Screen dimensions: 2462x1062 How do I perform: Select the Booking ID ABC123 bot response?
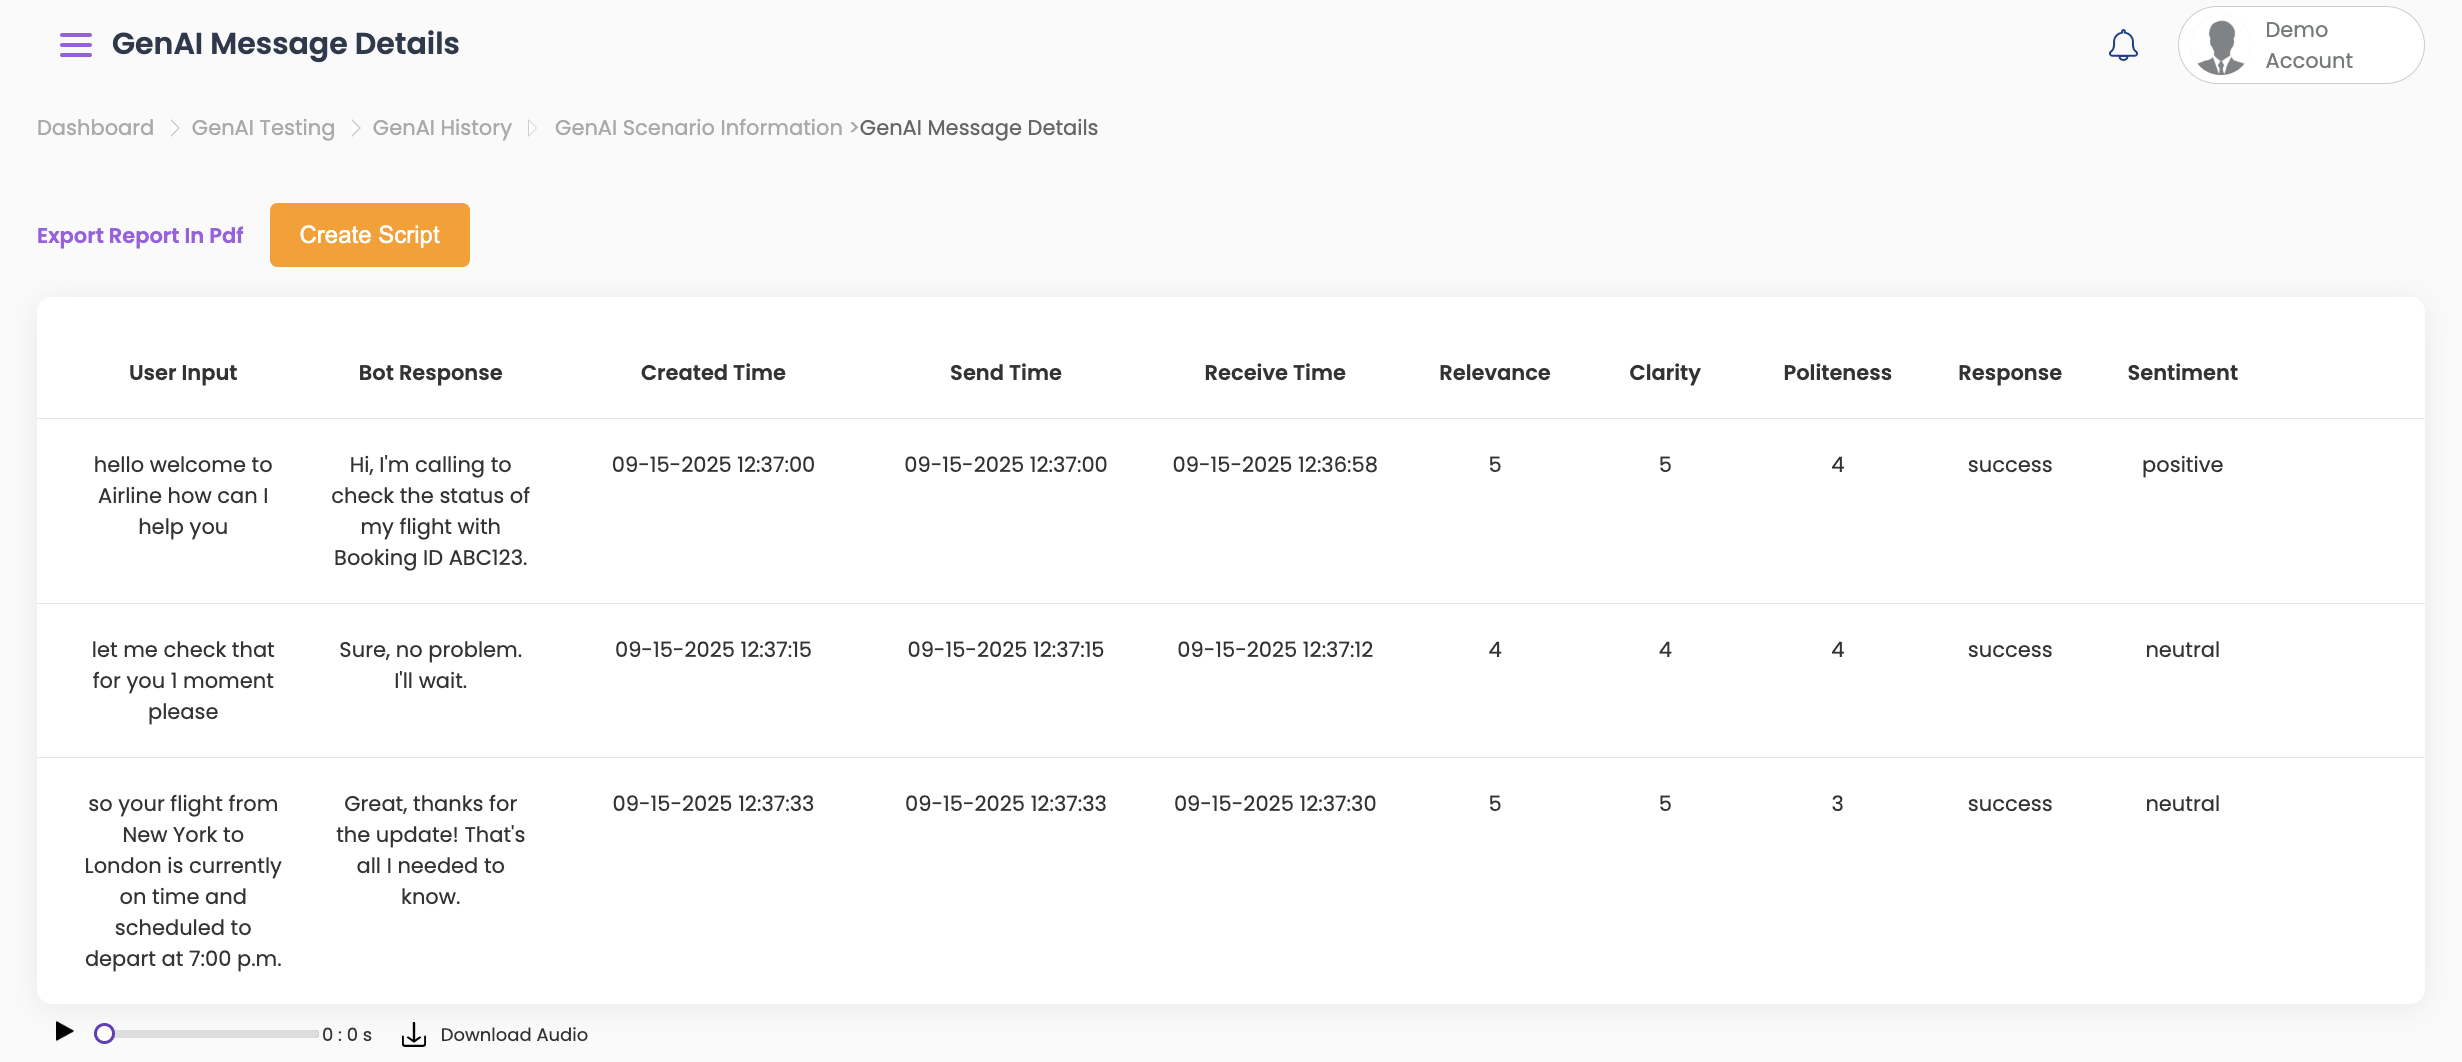click(x=430, y=511)
